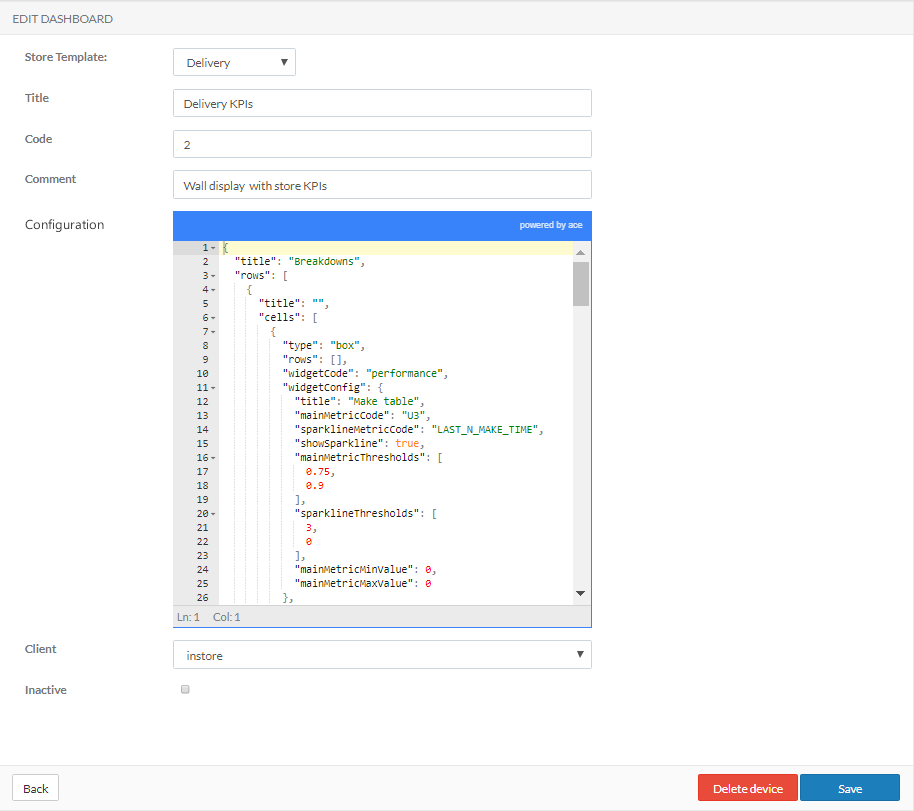The image size is (914, 811).
Task: Fold sparklineThresholds array at line 20
Action: pos(213,513)
